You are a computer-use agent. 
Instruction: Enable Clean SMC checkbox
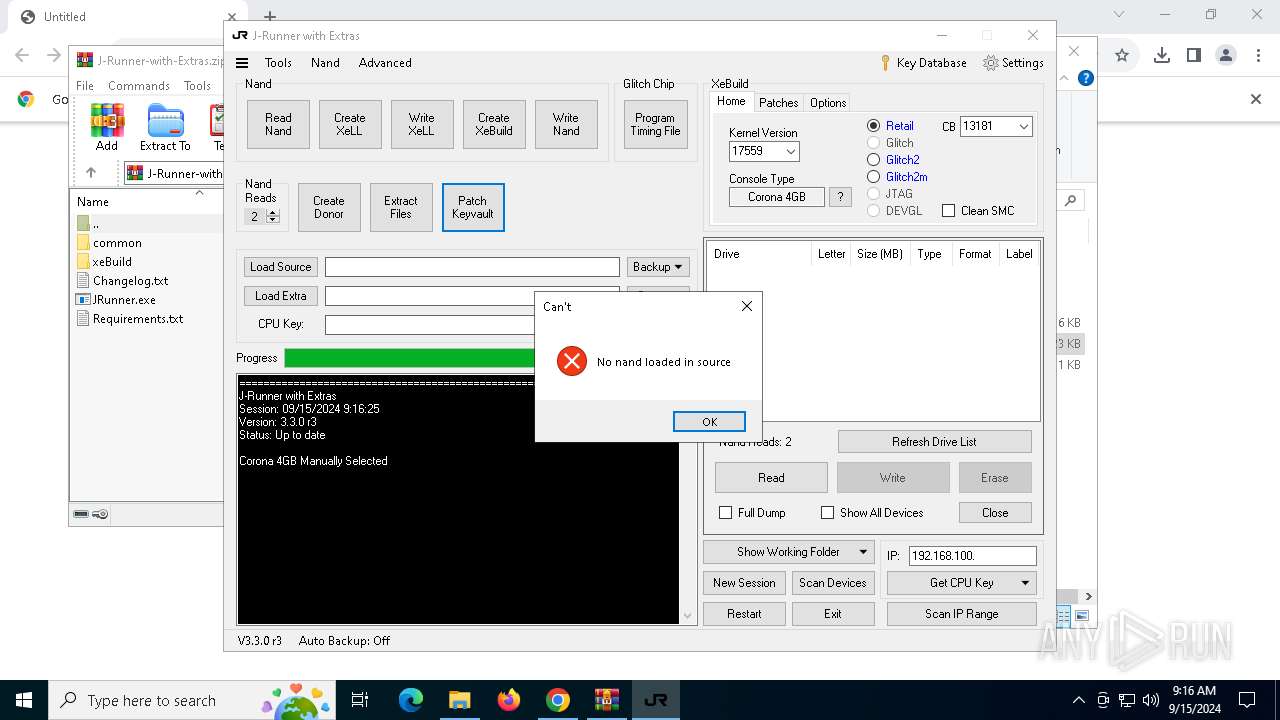tap(948, 211)
